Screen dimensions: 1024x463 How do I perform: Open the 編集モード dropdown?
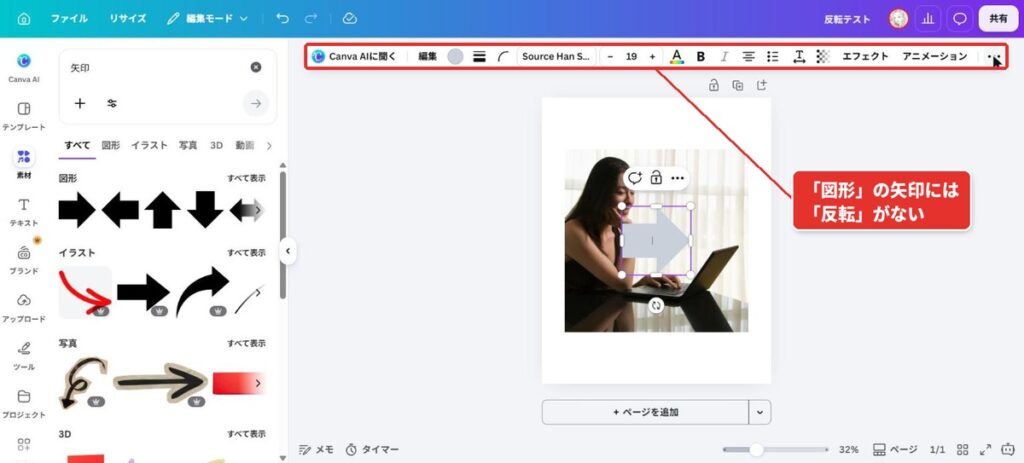(x=208, y=19)
